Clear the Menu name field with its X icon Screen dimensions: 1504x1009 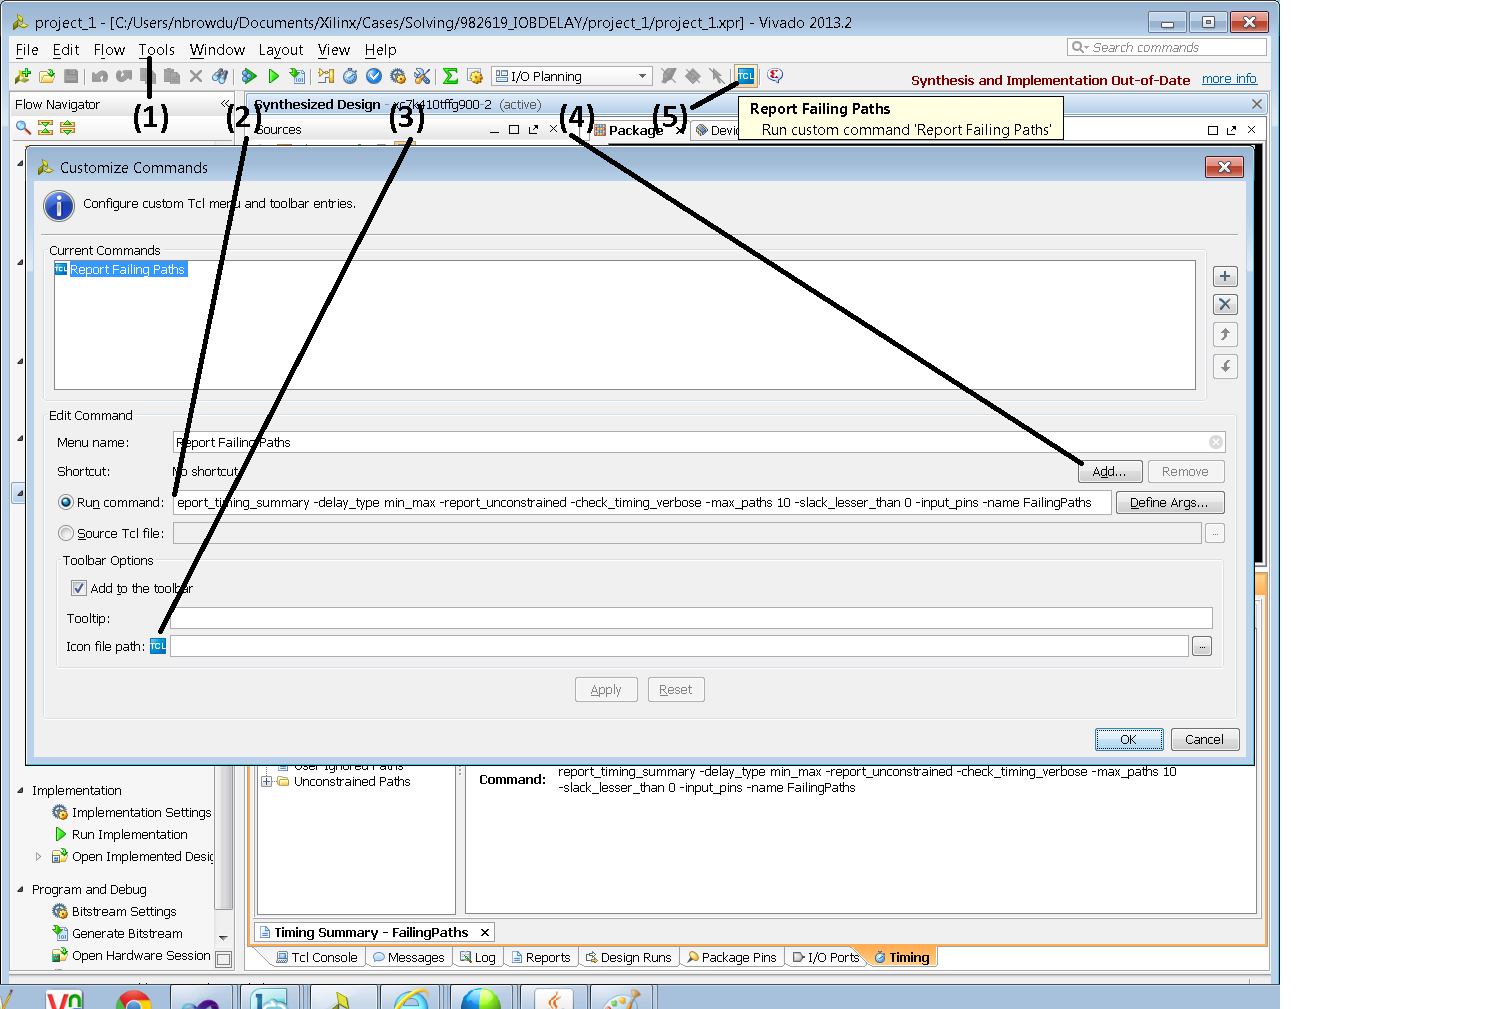[1215, 442]
